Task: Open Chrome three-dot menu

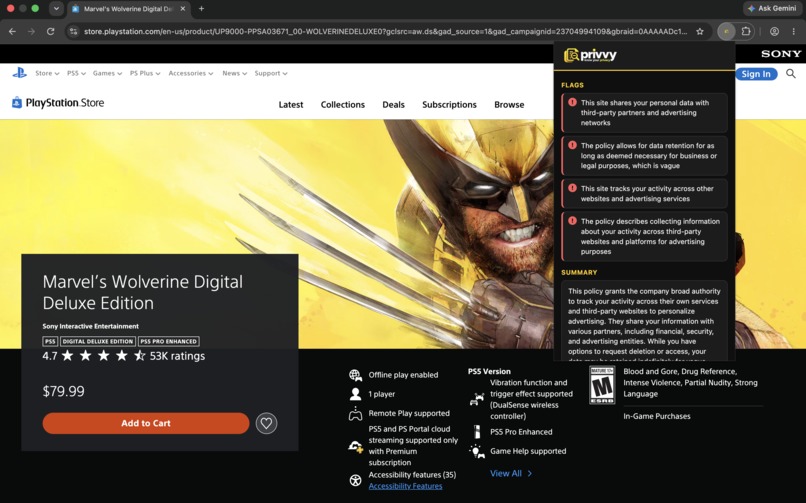Action: click(794, 31)
